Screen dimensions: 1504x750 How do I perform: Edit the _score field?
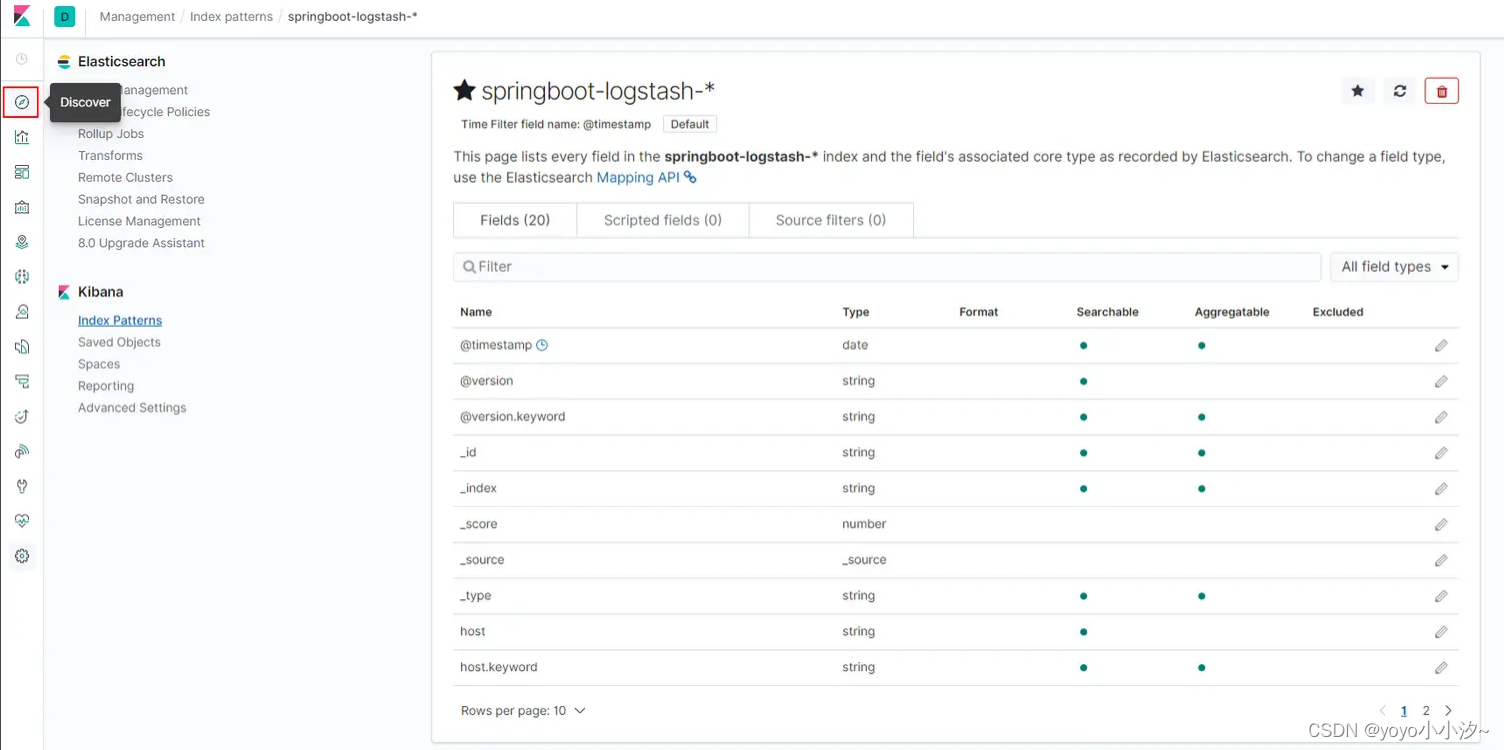pos(1441,524)
